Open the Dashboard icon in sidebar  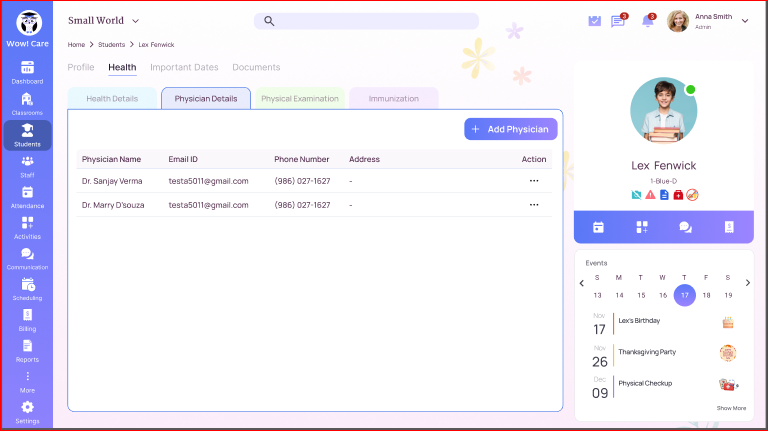[27, 71]
